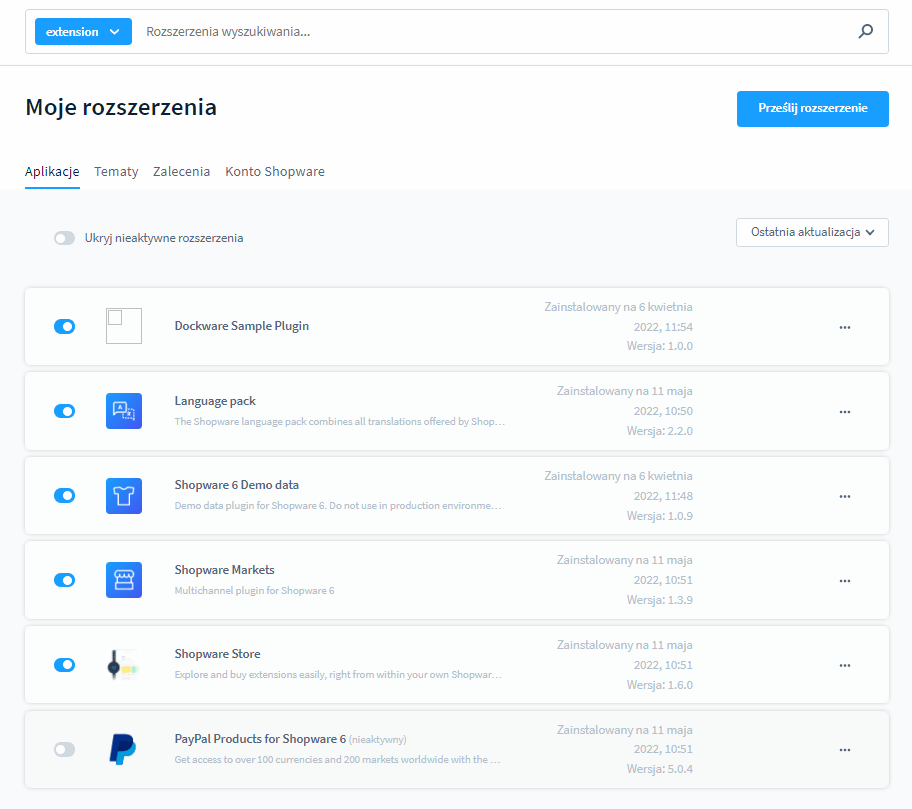The height and width of the screenshot is (809, 912).
Task: Click the Shopware 6 Demo data t-shirt icon
Action: coord(124,496)
